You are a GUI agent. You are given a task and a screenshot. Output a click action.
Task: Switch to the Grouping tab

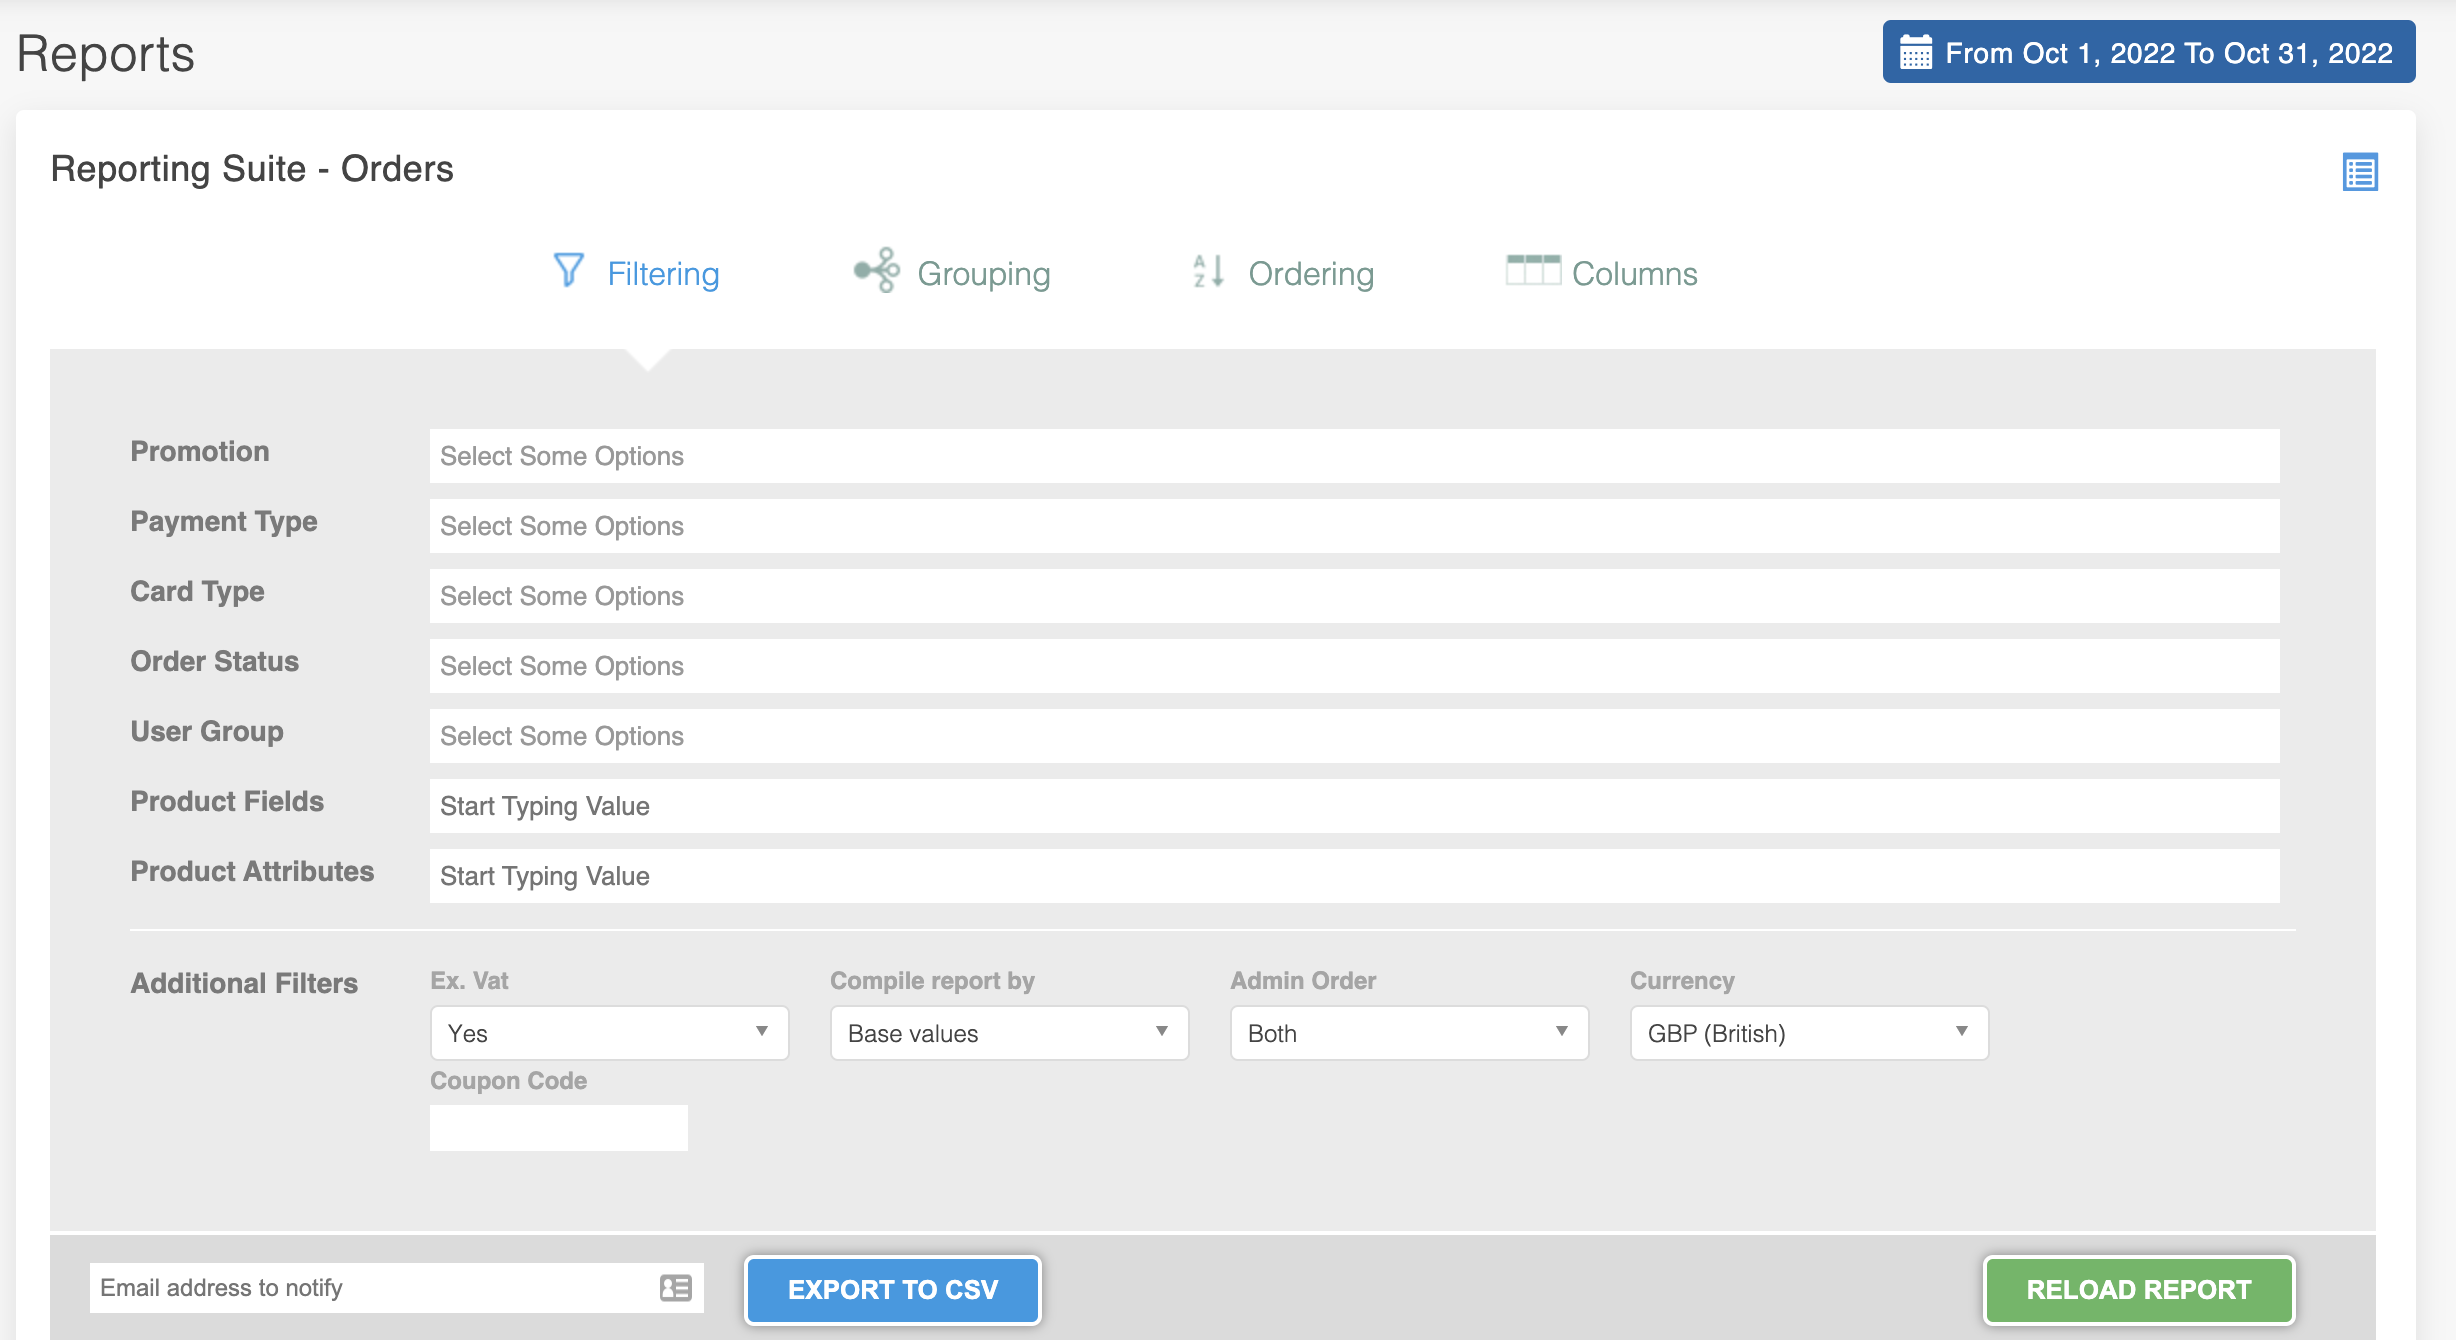click(983, 273)
